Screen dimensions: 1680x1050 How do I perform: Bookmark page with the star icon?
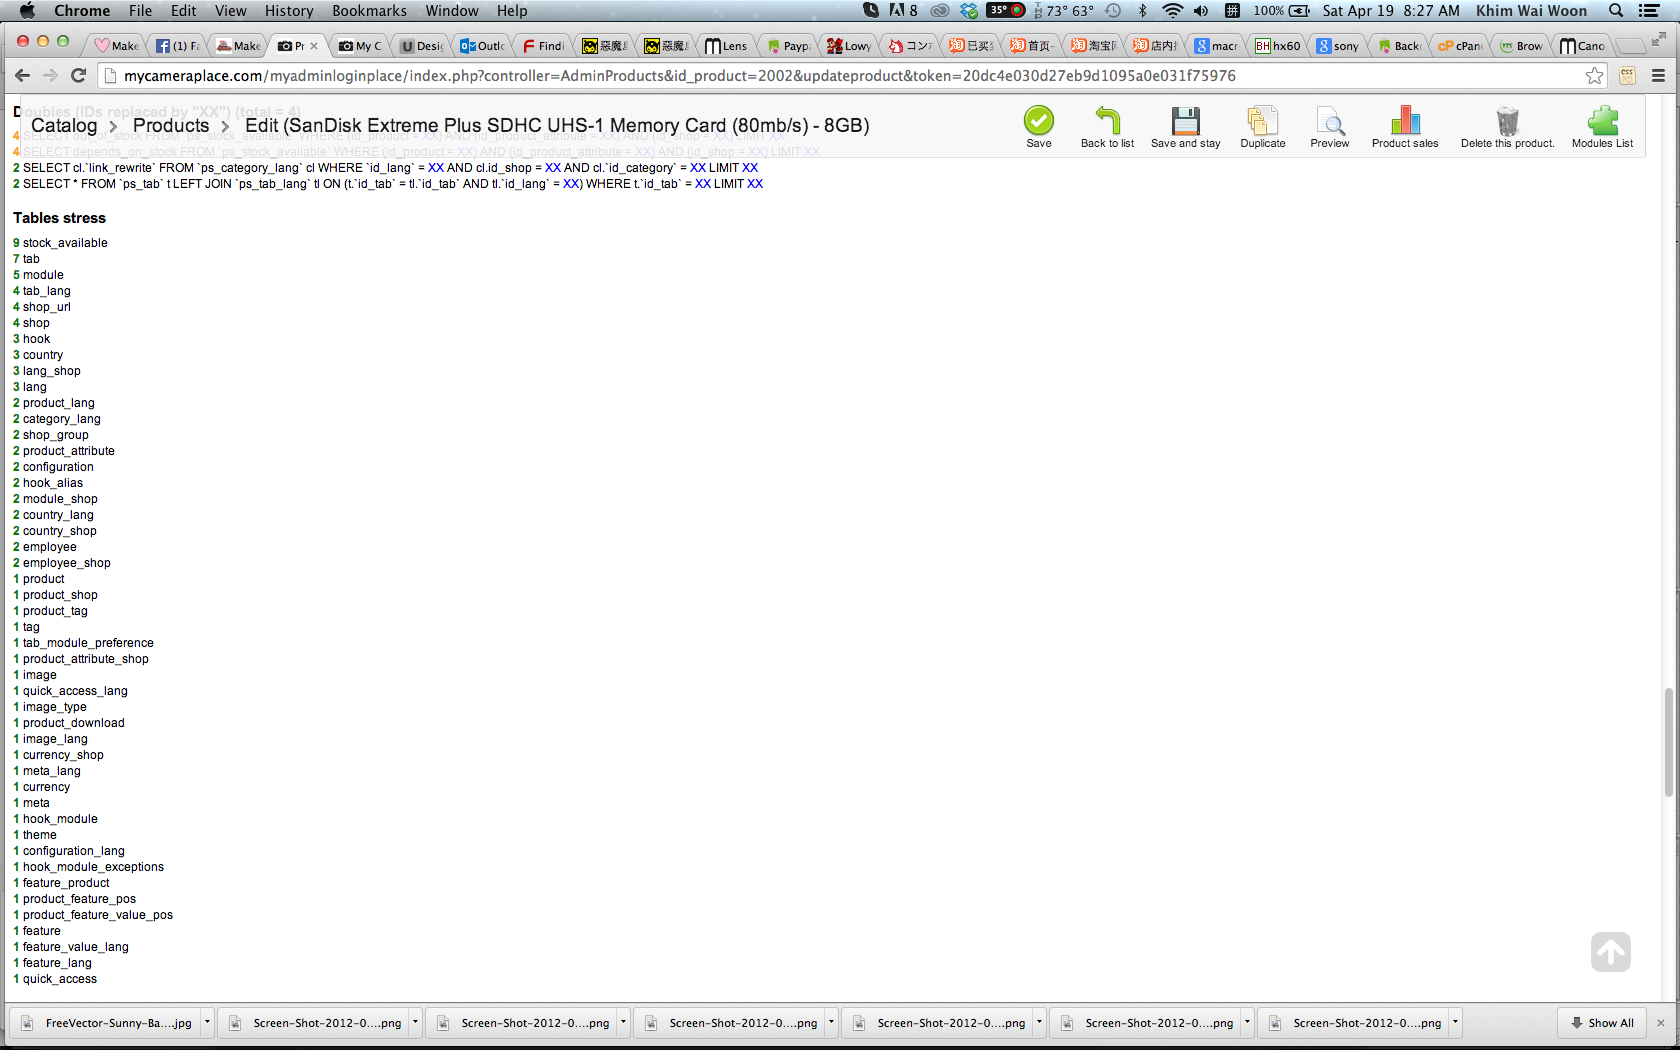1594,76
